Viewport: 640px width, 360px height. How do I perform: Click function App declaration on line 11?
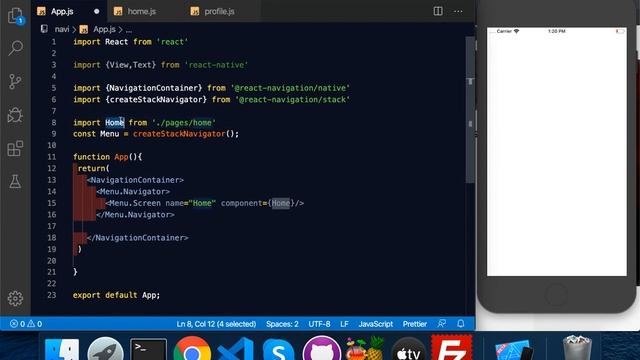tap(107, 157)
